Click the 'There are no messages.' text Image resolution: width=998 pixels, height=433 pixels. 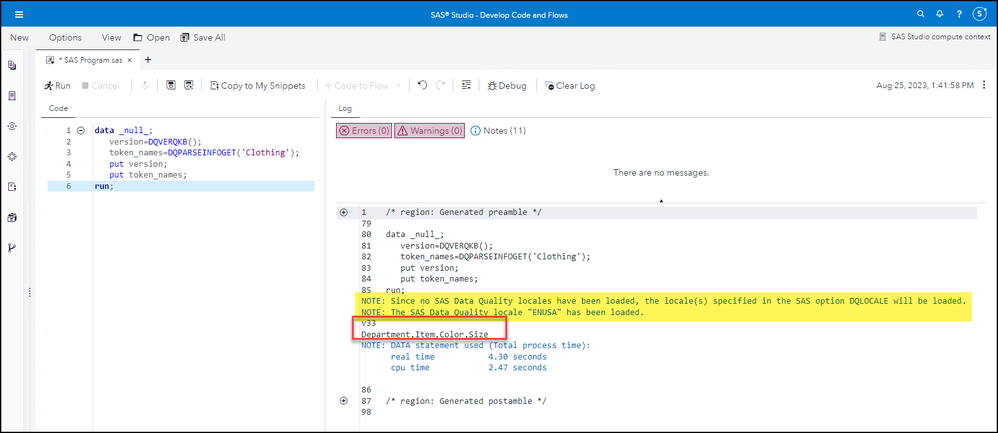coord(661,173)
